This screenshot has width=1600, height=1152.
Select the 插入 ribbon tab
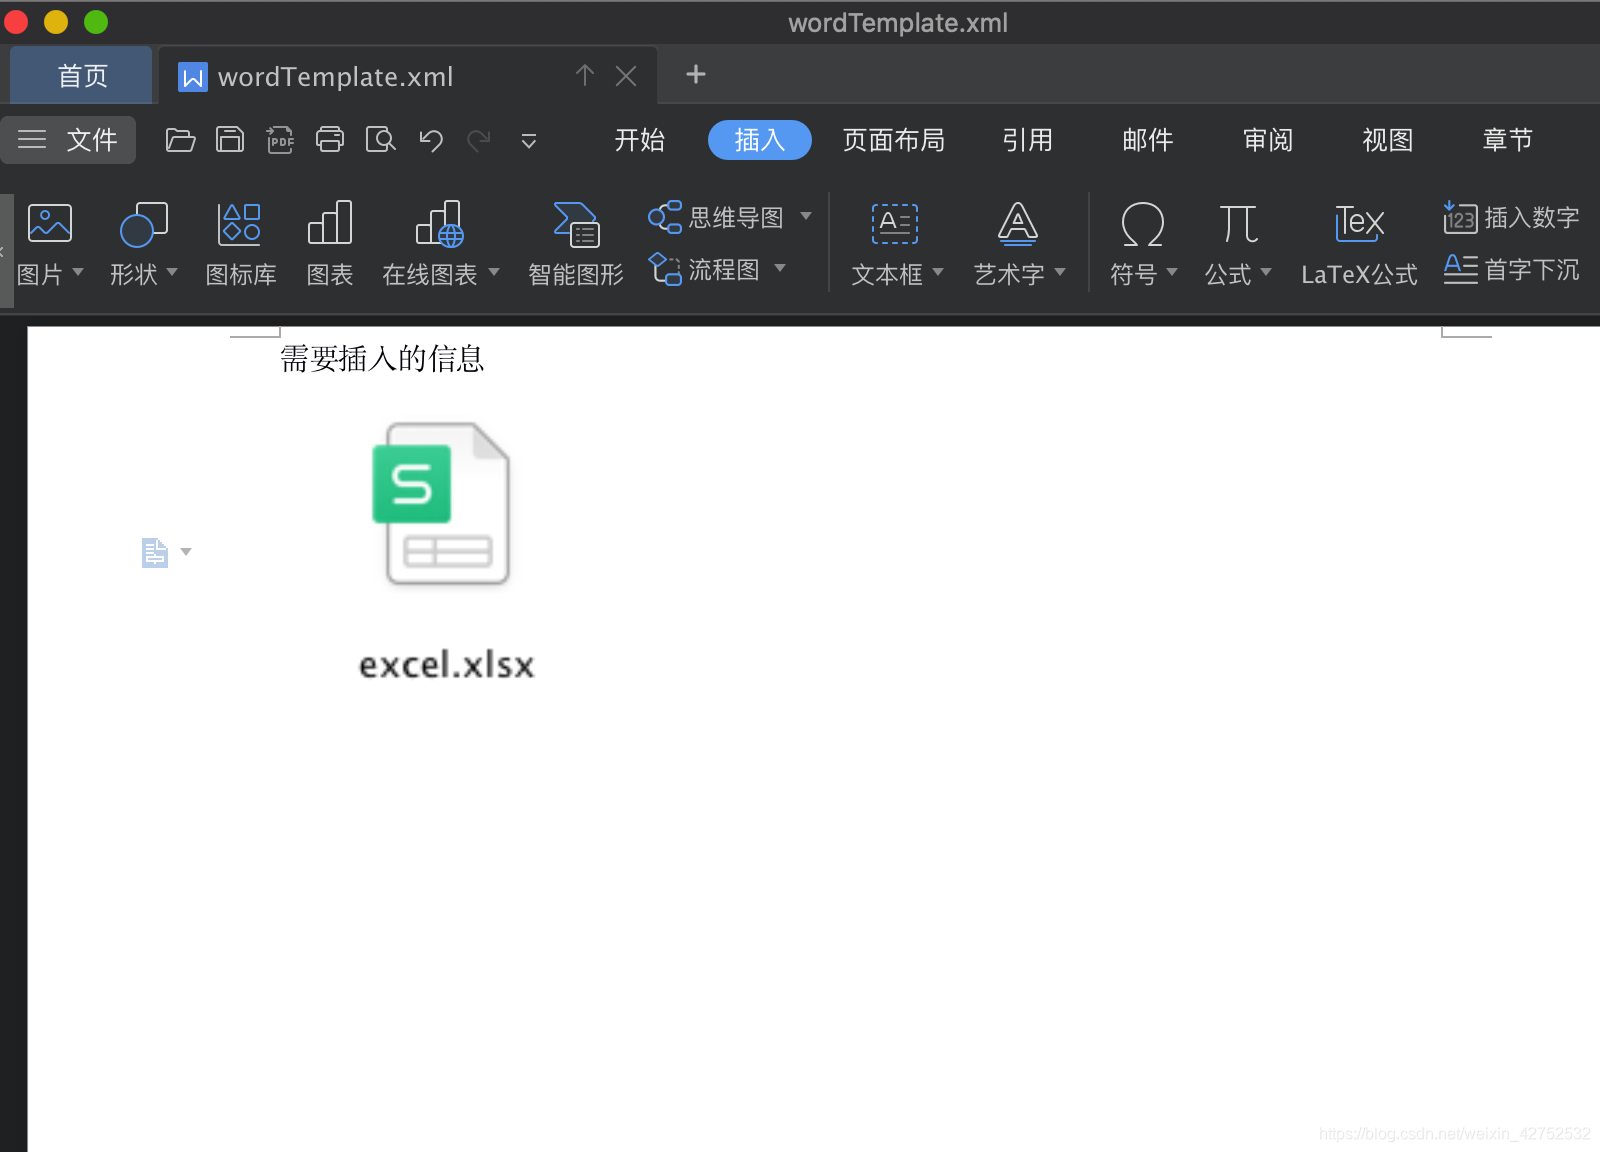760,140
